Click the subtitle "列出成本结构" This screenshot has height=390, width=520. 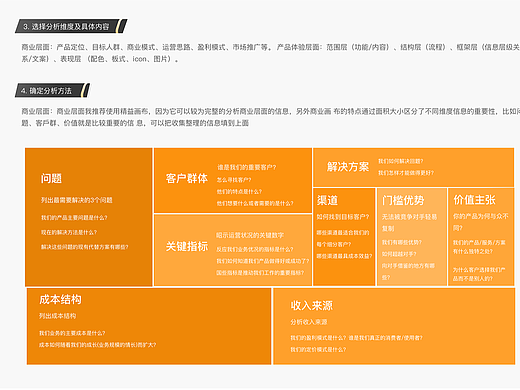pos(57,316)
